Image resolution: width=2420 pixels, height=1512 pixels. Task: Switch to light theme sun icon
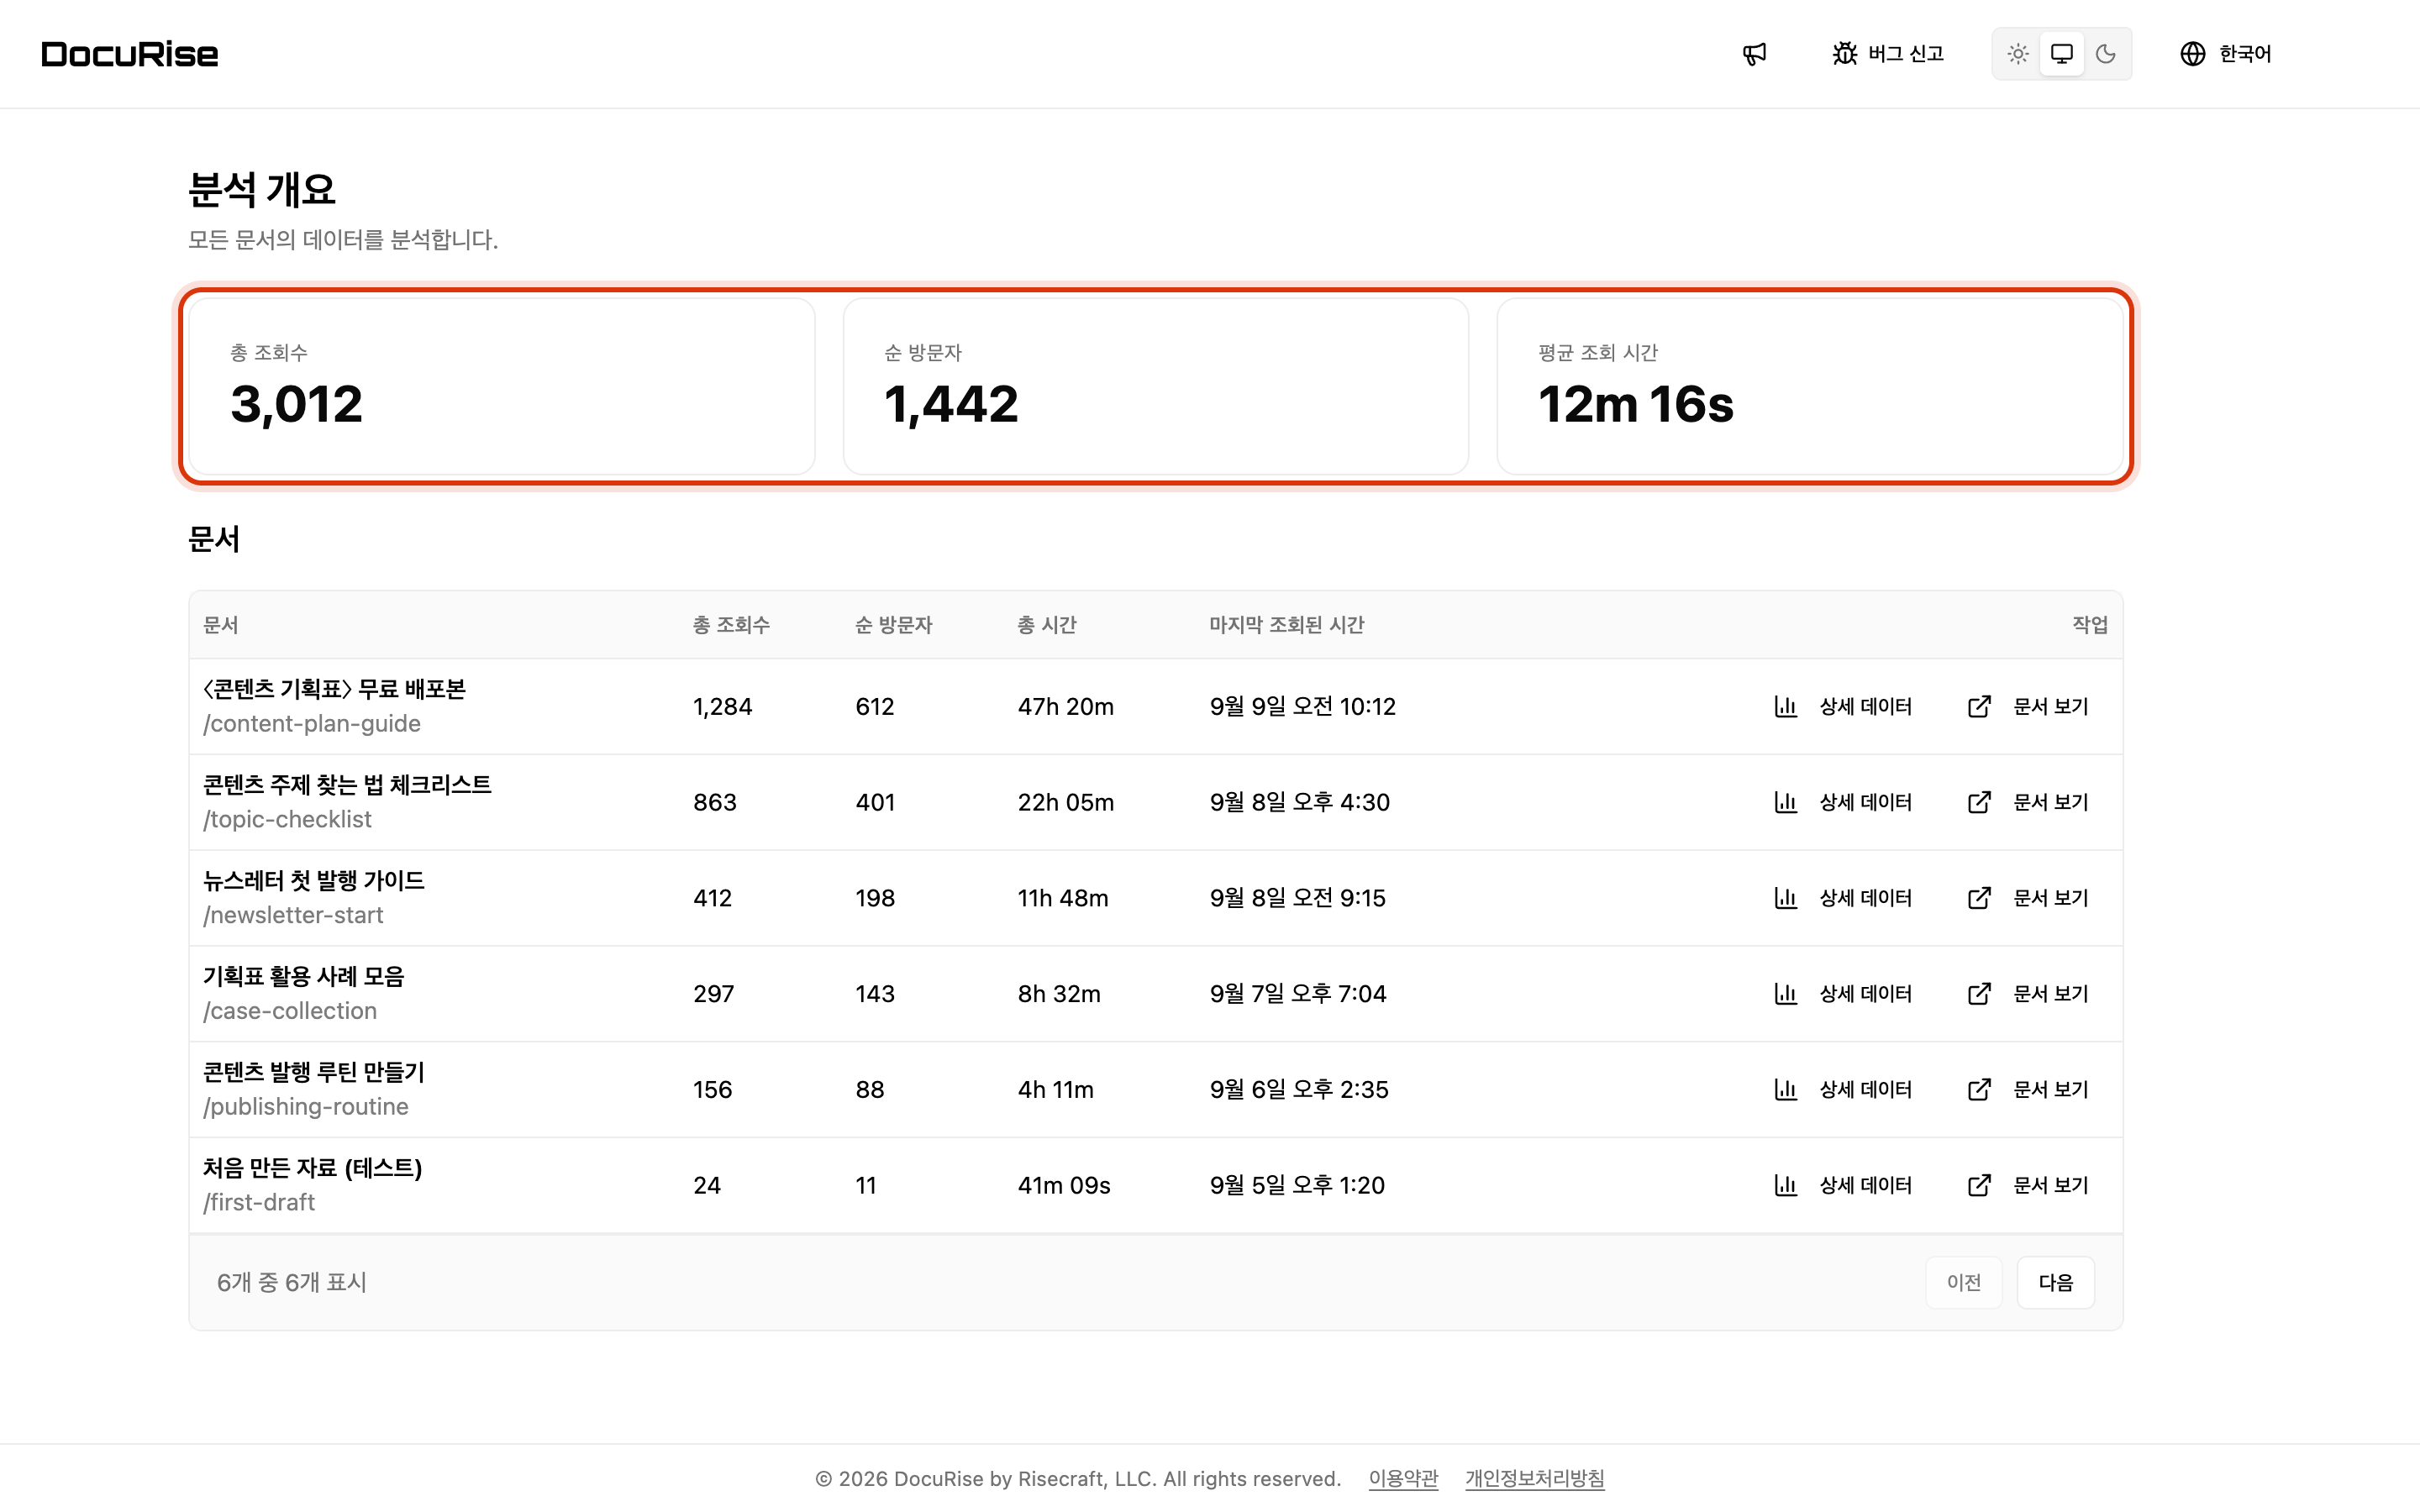[2018, 54]
